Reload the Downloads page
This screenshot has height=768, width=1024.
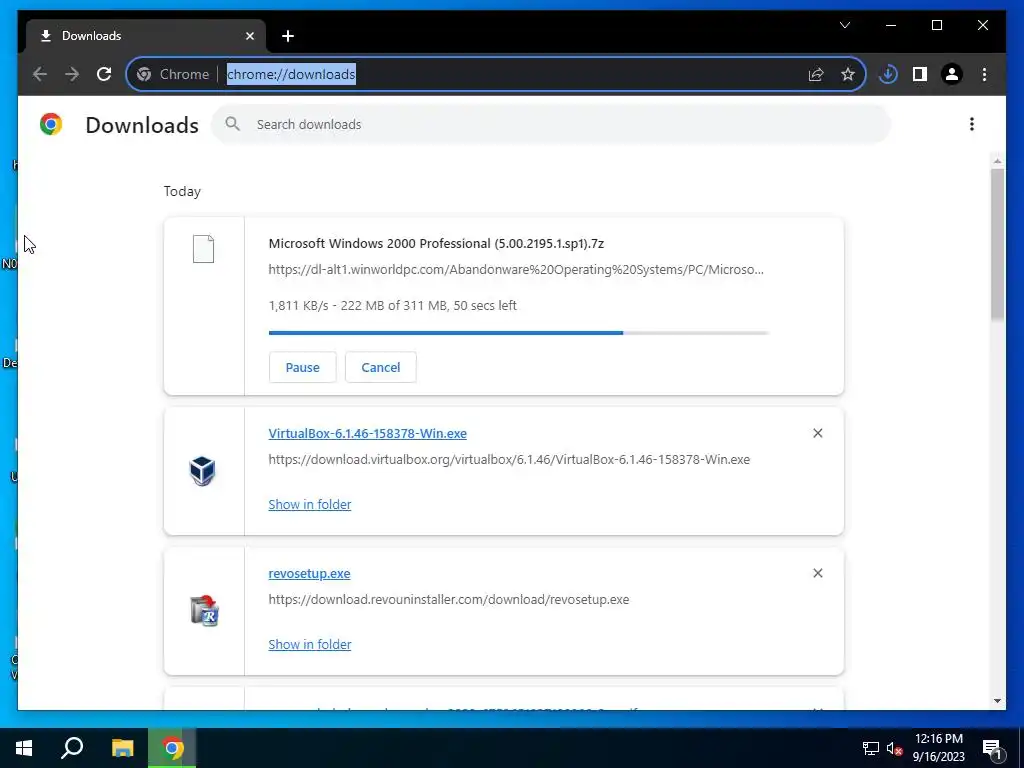pos(104,74)
